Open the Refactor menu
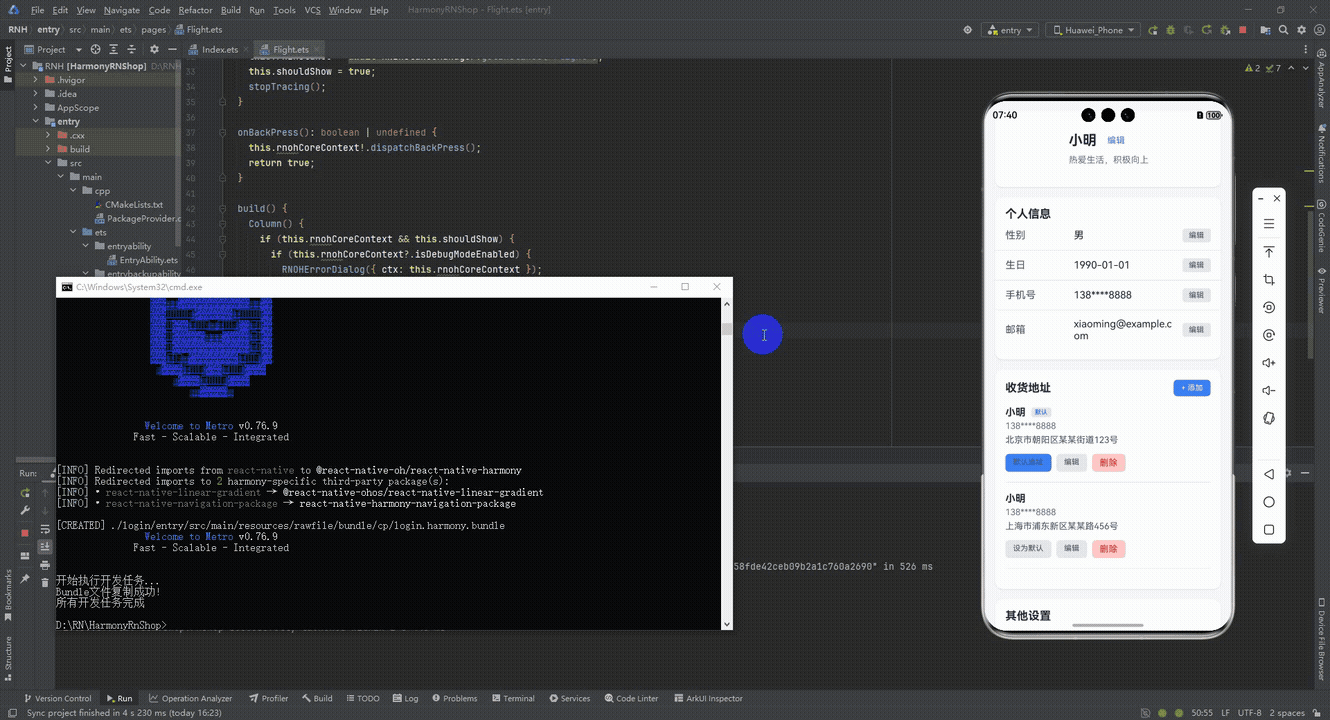This screenshot has width=1330, height=720. [x=195, y=10]
